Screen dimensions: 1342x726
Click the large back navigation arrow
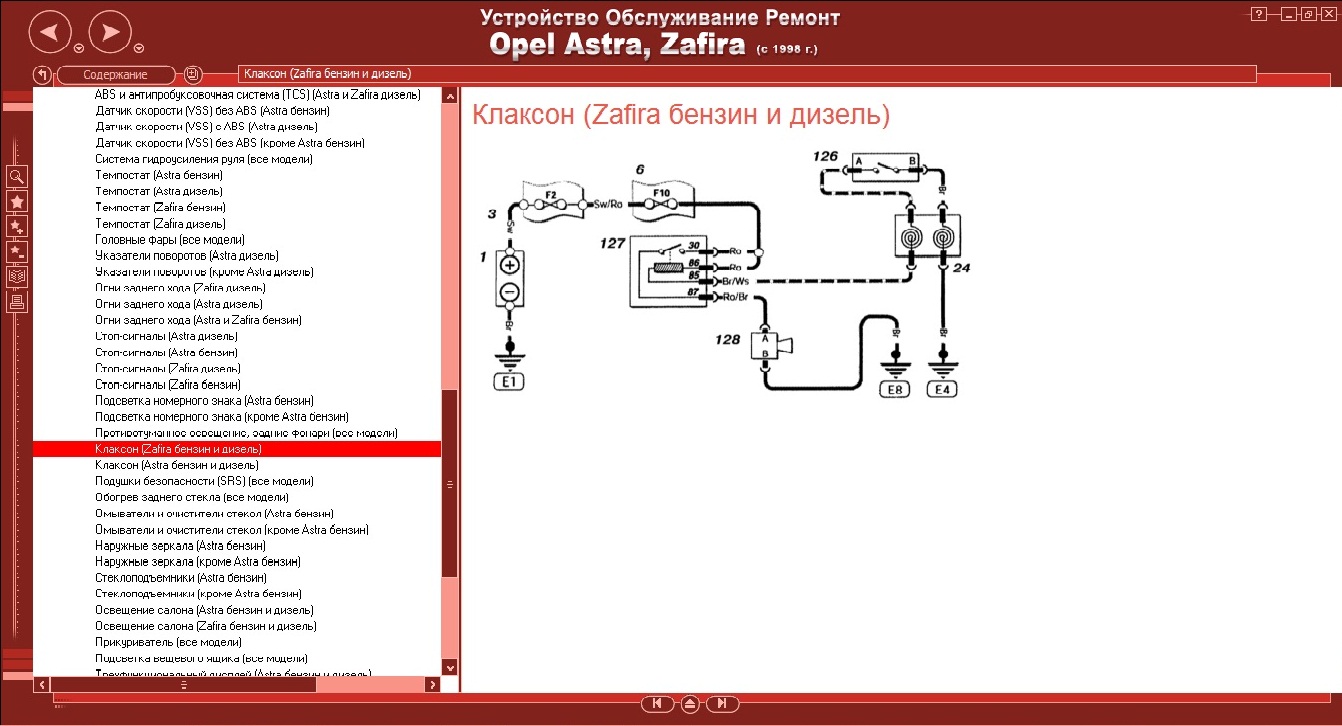tap(50, 33)
